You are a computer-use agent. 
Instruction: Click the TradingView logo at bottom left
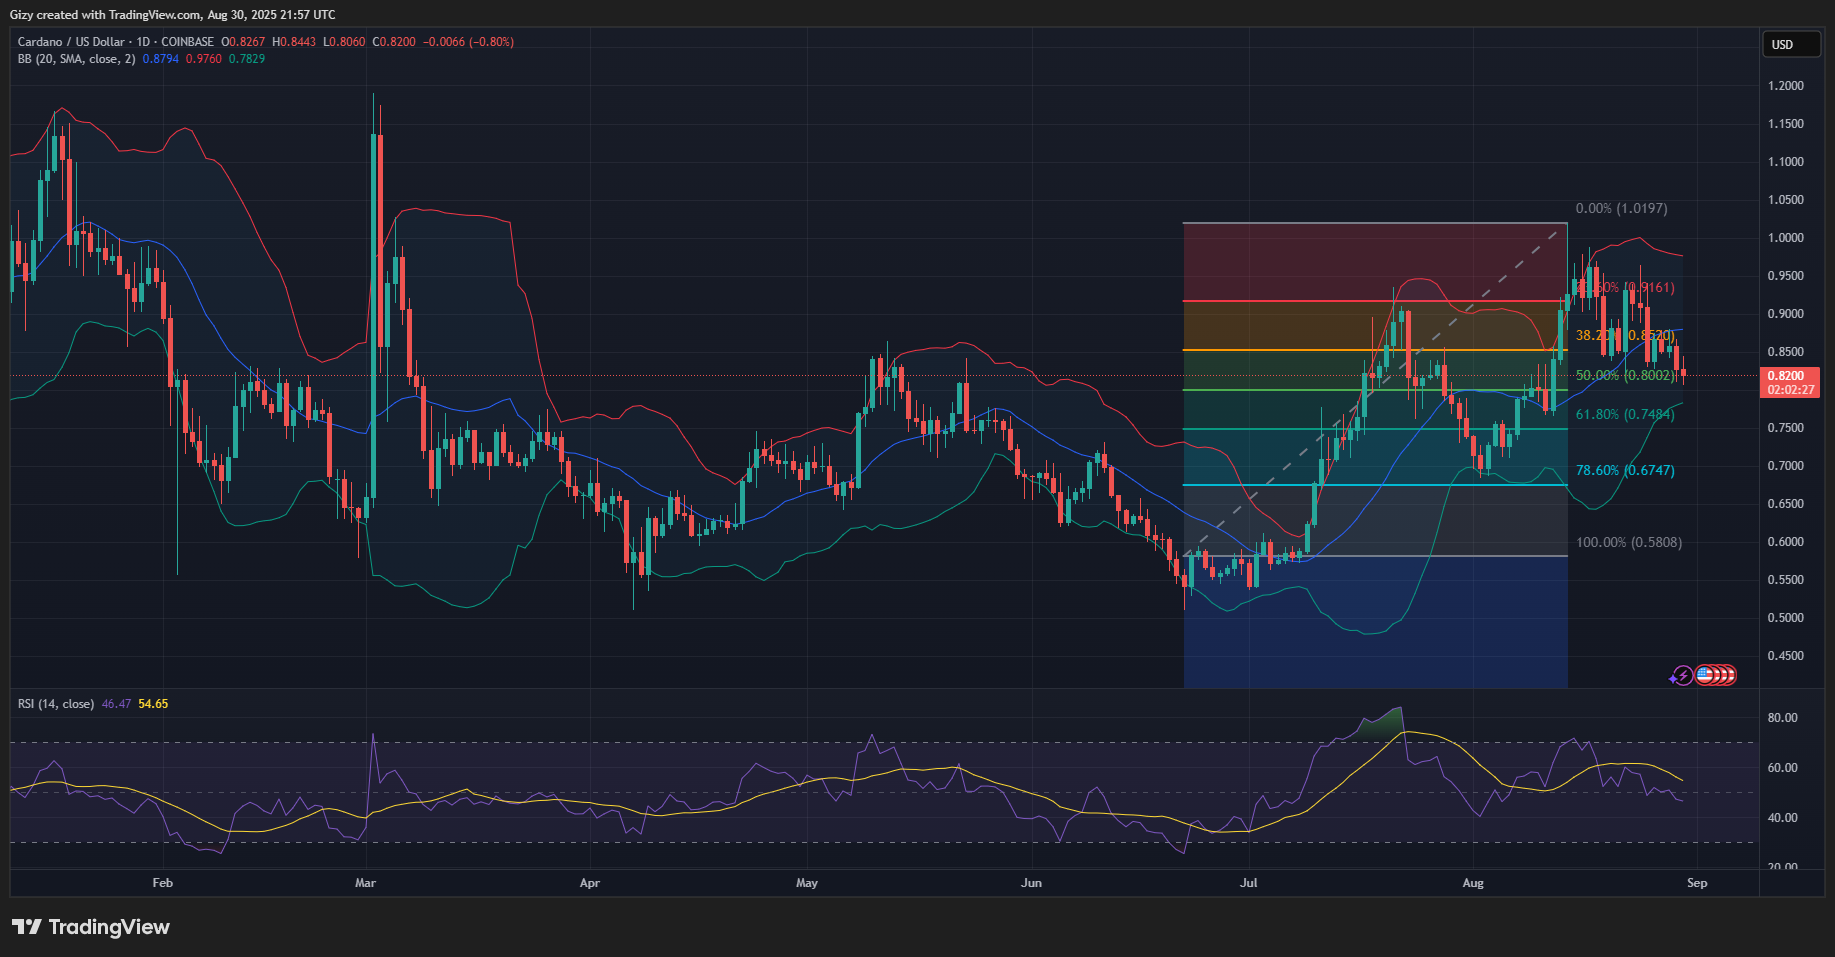point(91,927)
